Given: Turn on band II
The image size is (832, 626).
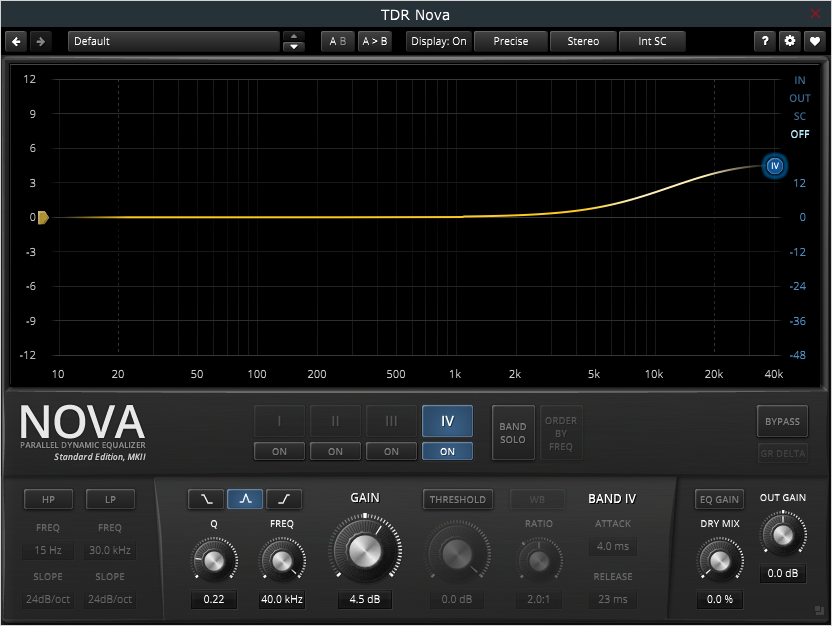Looking at the screenshot, I should click(335, 451).
